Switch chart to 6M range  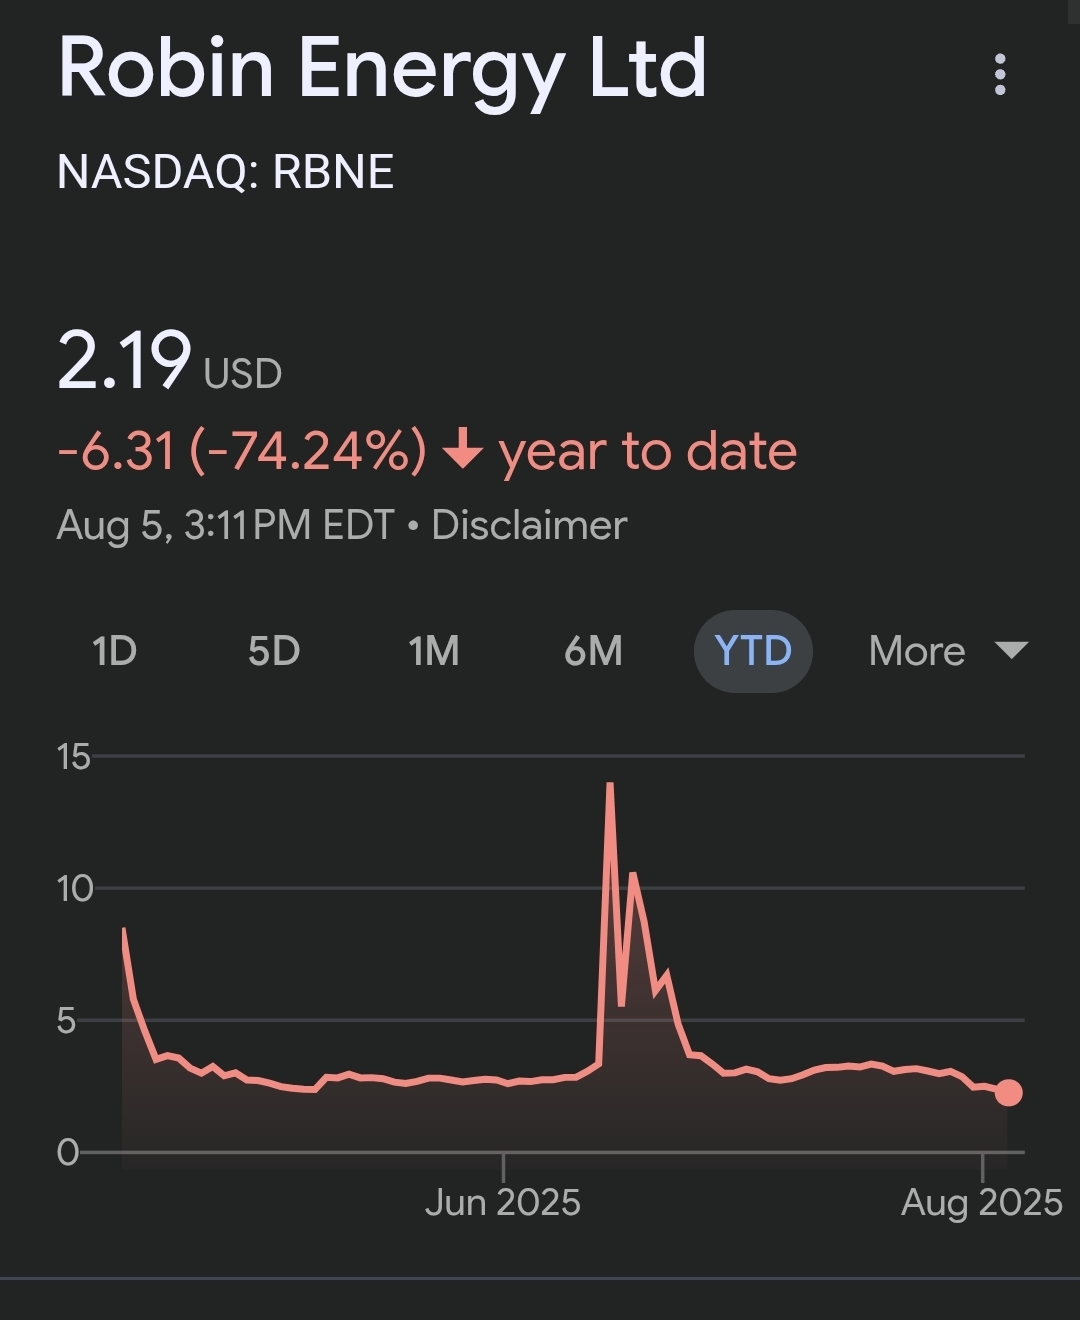(593, 651)
